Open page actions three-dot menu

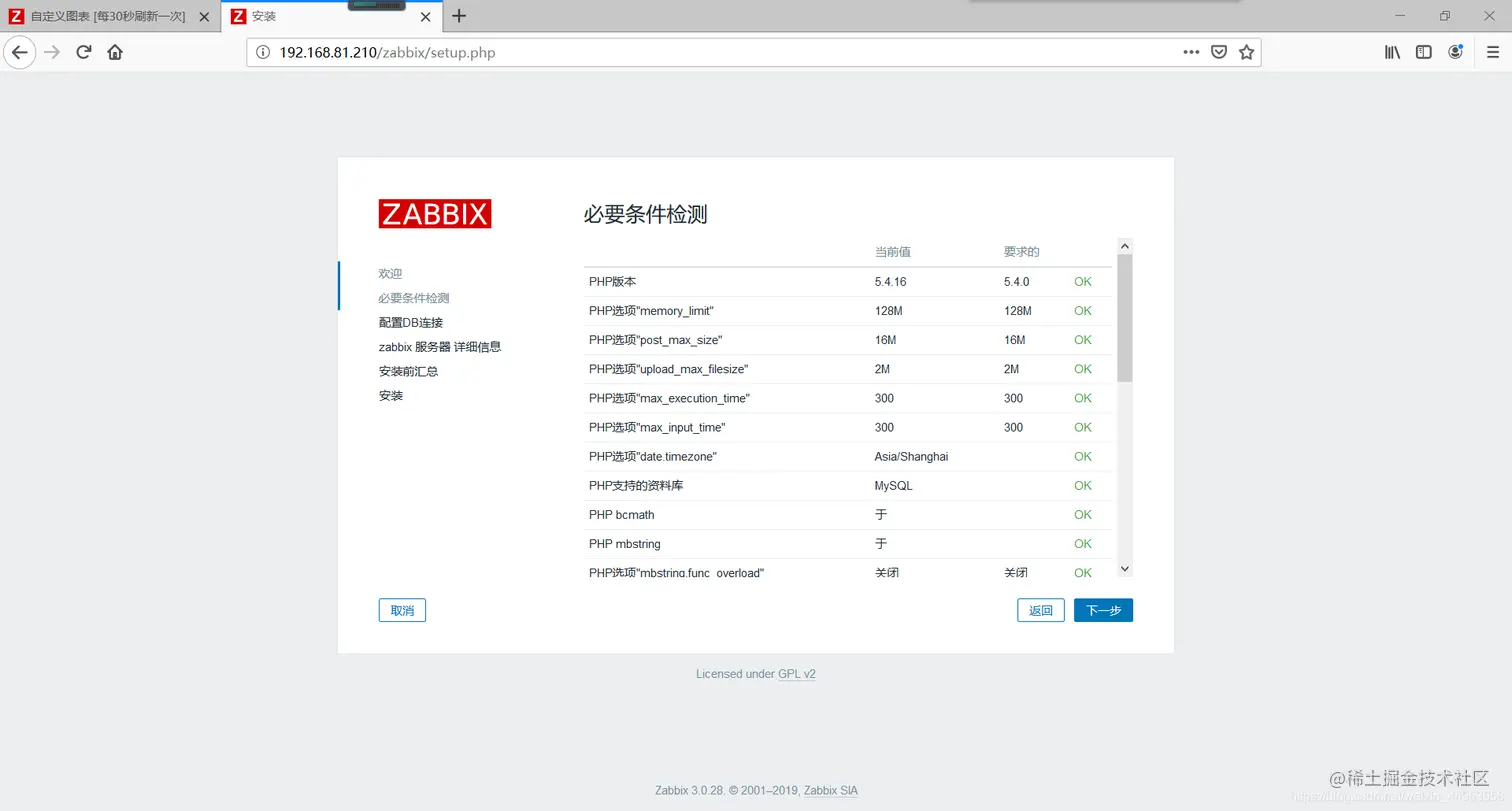coord(1191,52)
